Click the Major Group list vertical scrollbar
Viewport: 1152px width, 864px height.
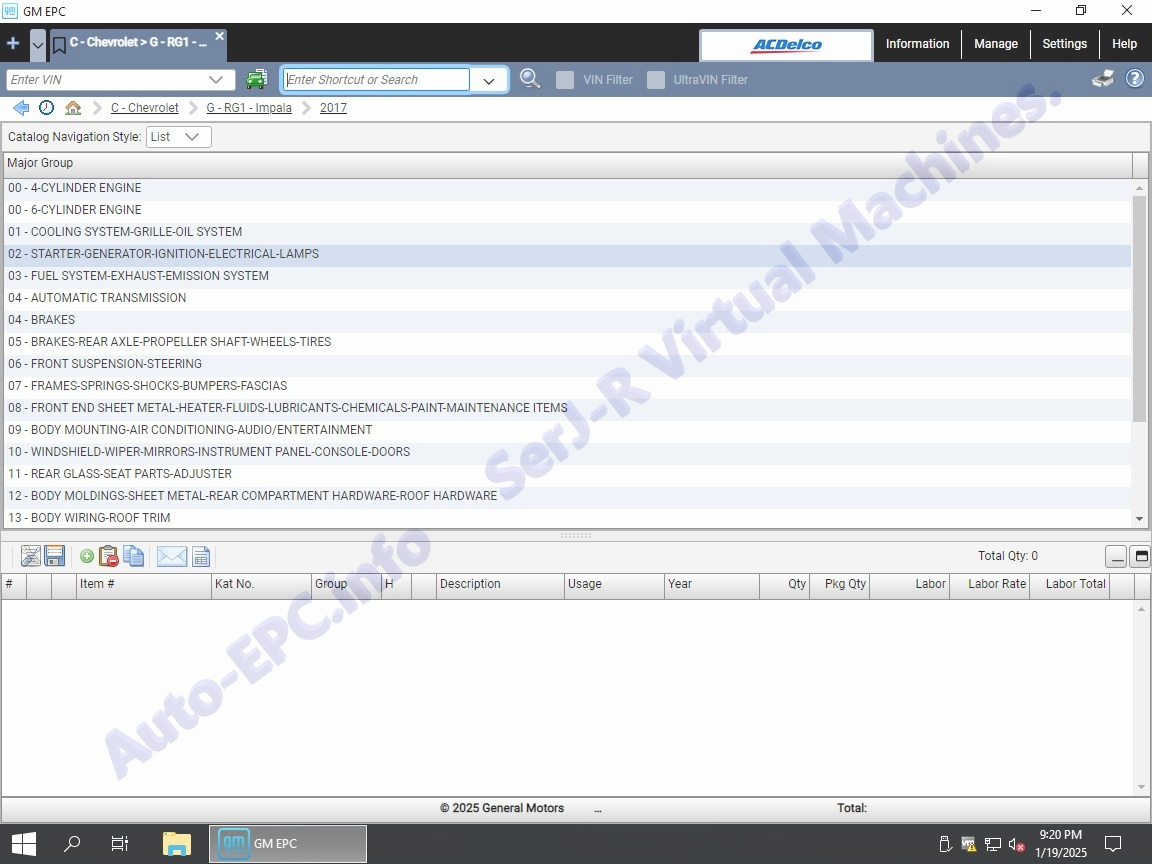pyautogui.click(x=1139, y=308)
